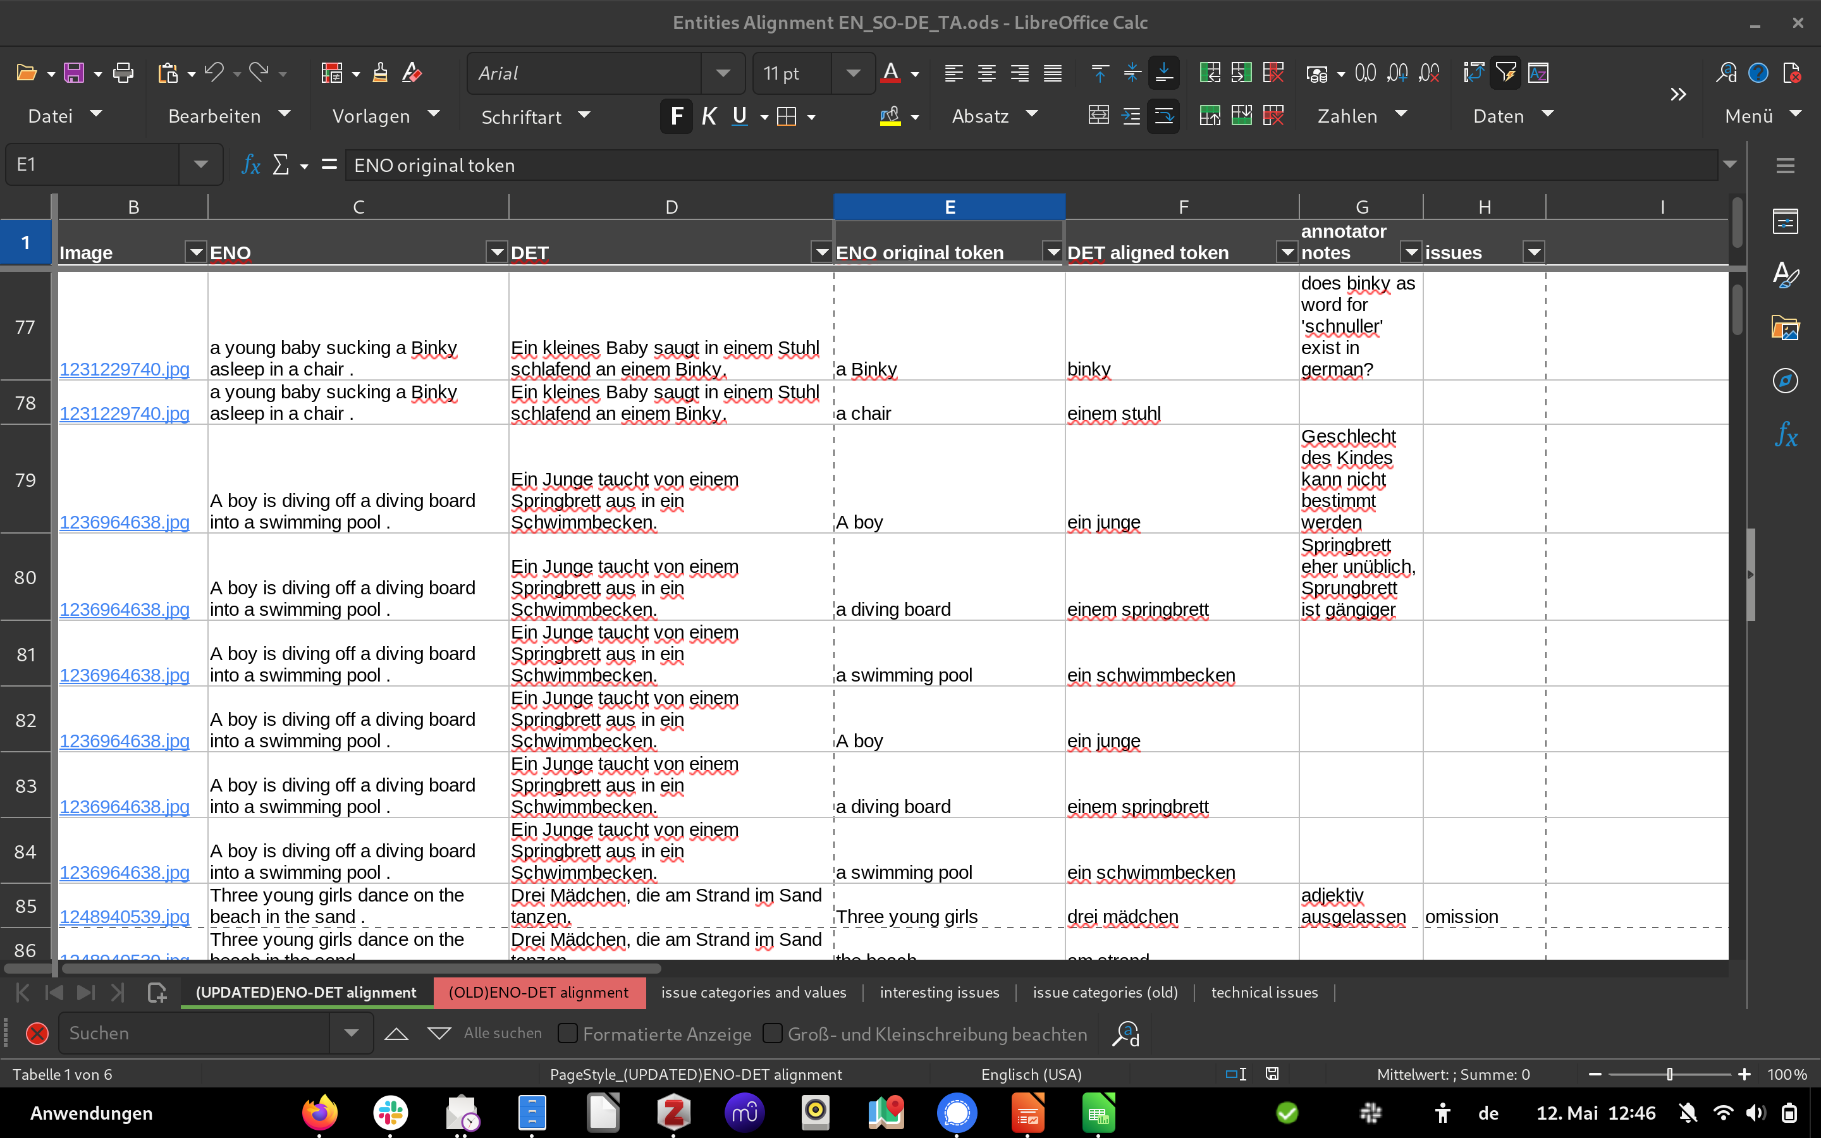Apply italic formatting with K button
The image size is (1821, 1138).
(x=709, y=117)
